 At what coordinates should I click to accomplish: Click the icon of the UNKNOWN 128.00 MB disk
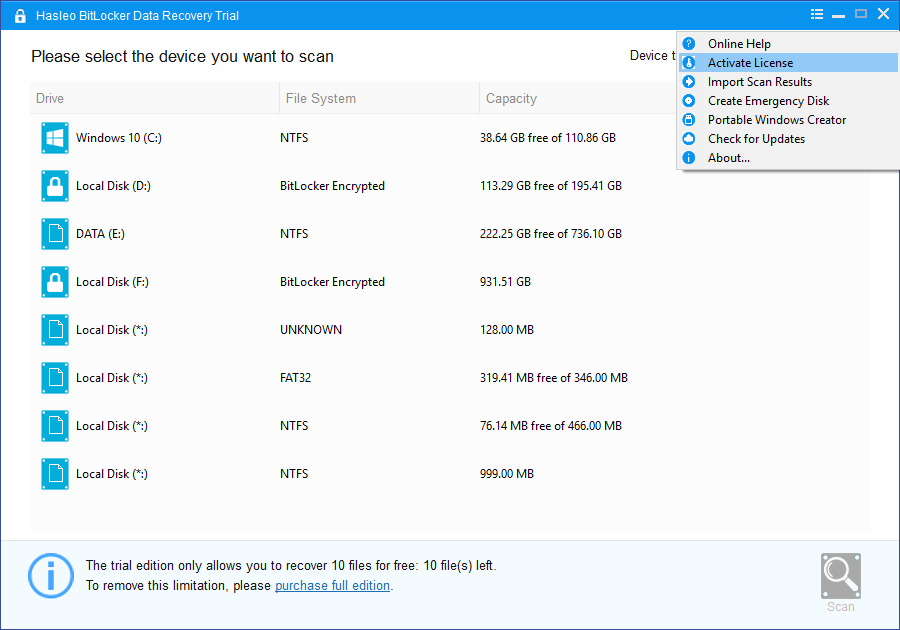(55, 330)
